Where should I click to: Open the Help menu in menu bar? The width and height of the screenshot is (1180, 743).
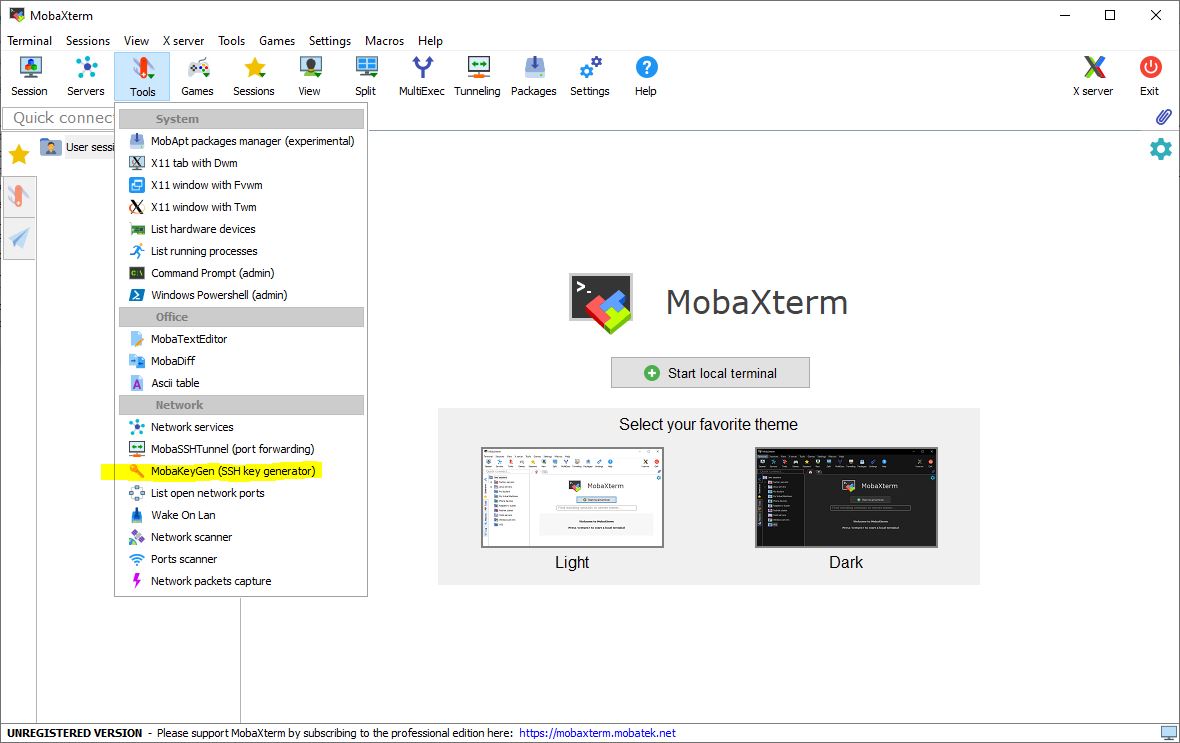point(430,41)
